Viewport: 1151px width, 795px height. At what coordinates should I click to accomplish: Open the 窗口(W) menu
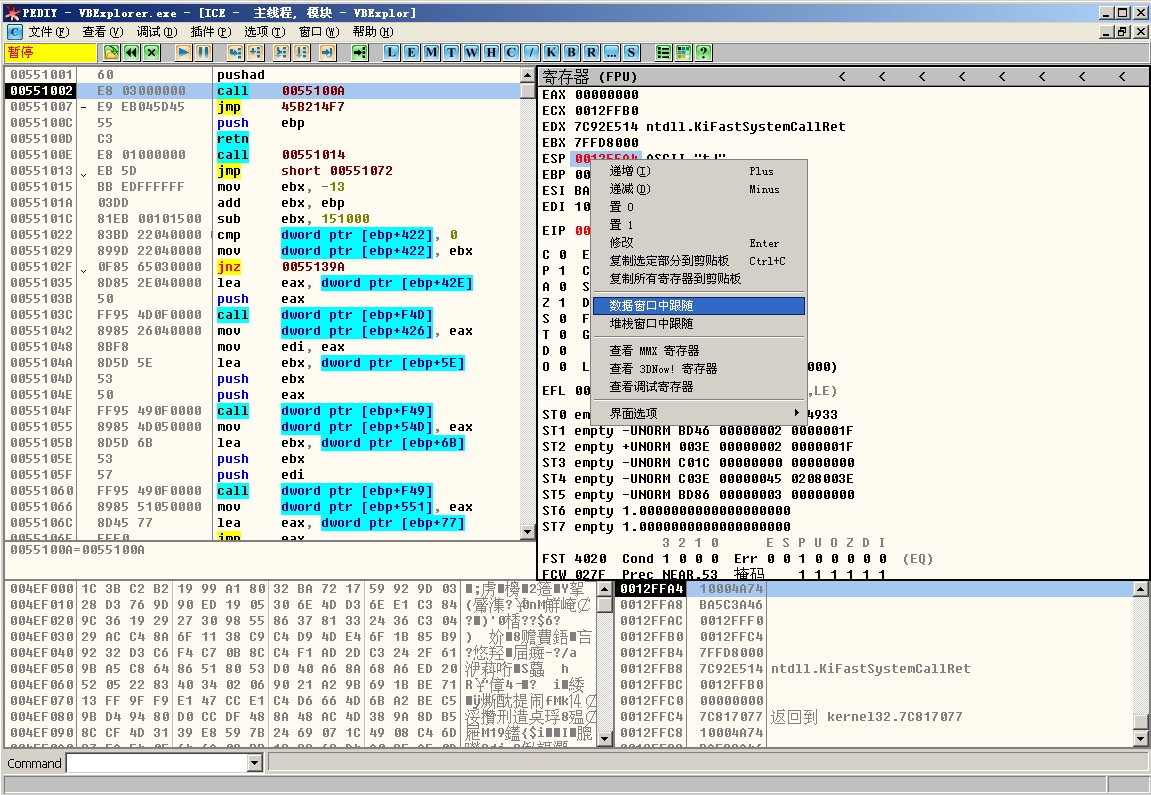[x=319, y=32]
